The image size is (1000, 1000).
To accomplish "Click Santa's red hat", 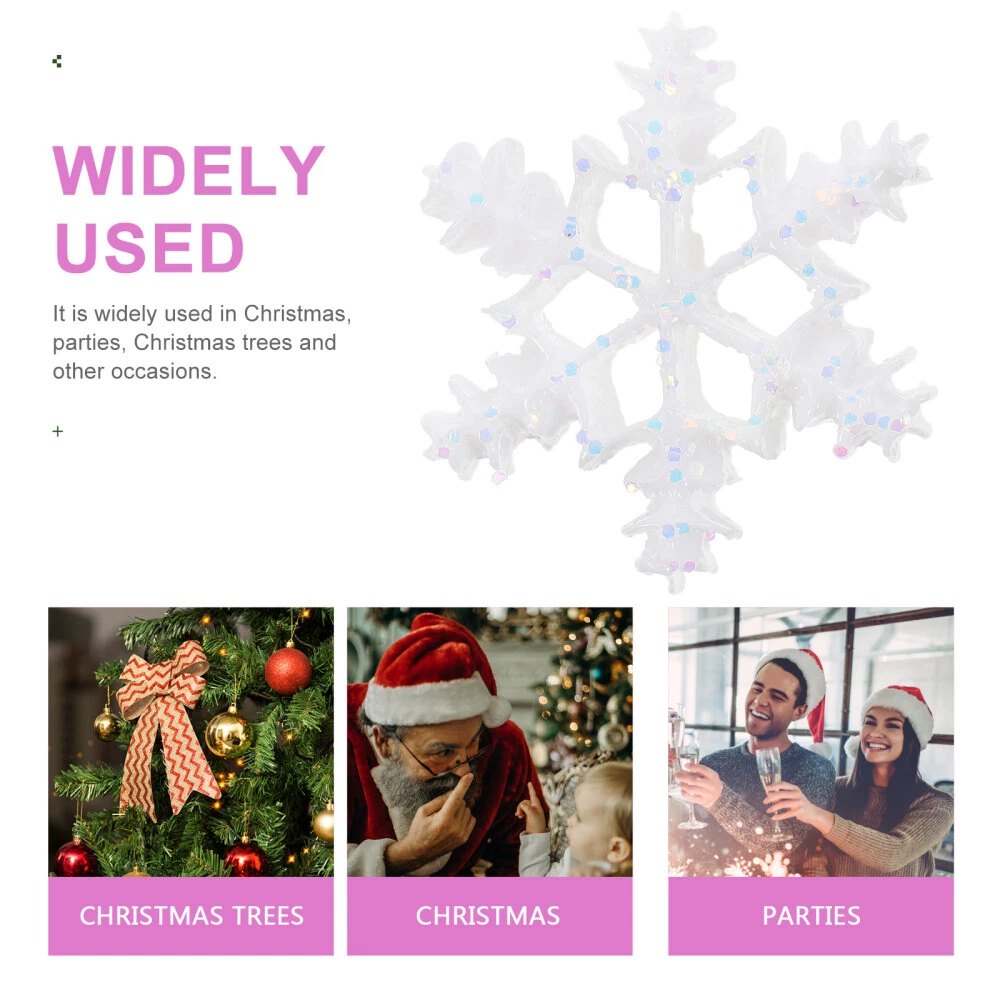I will [x=434, y=670].
